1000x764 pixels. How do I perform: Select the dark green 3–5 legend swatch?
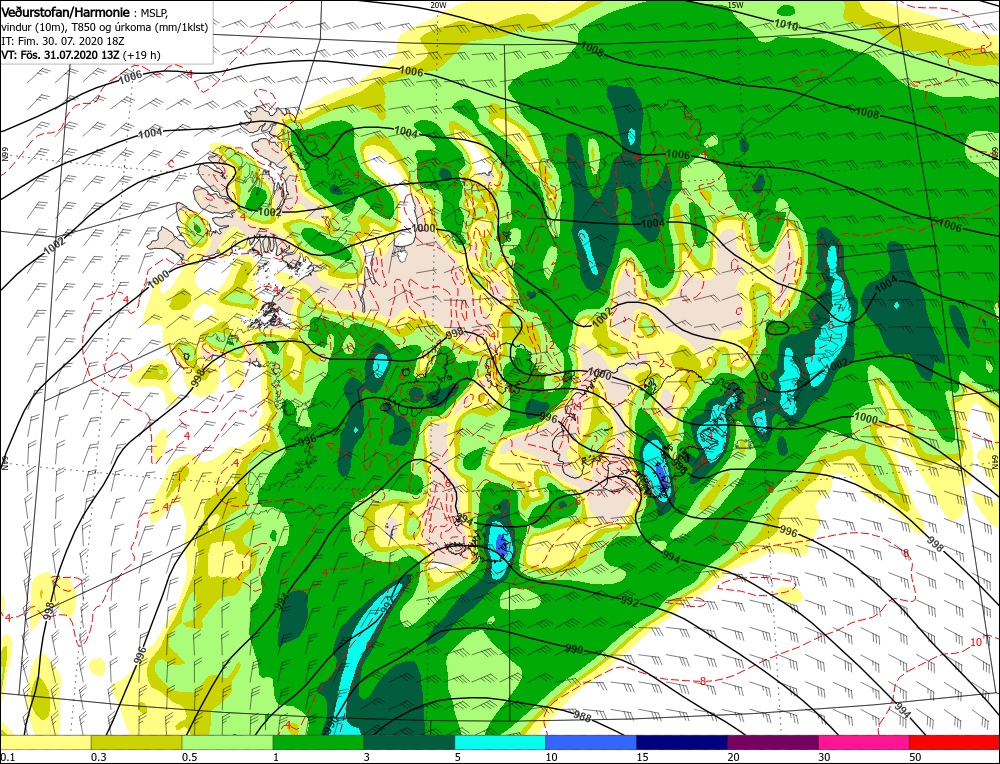(x=409, y=742)
